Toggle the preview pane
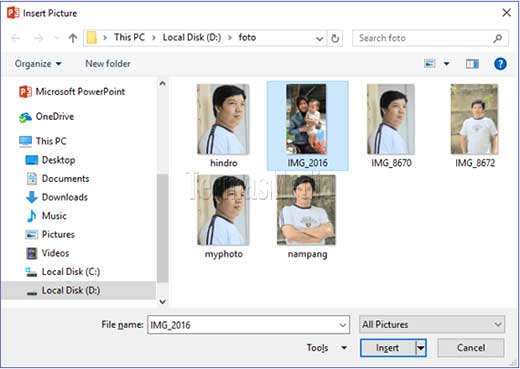Image resolution: width=520 pixels, height=369 pixels. pyautogui.click(x=472, y=64)
